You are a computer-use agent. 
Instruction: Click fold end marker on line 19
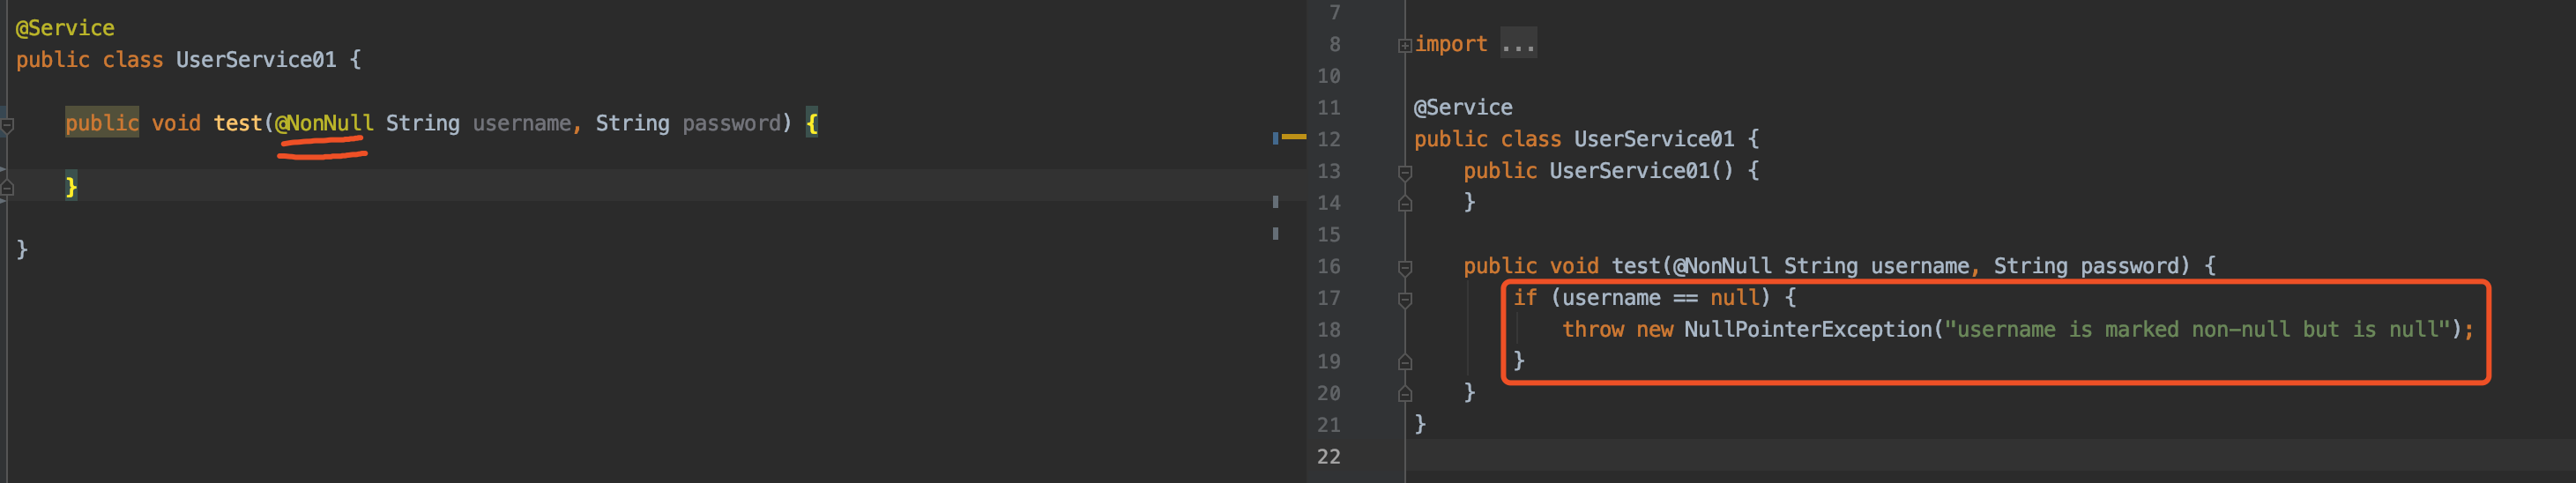1404,362
